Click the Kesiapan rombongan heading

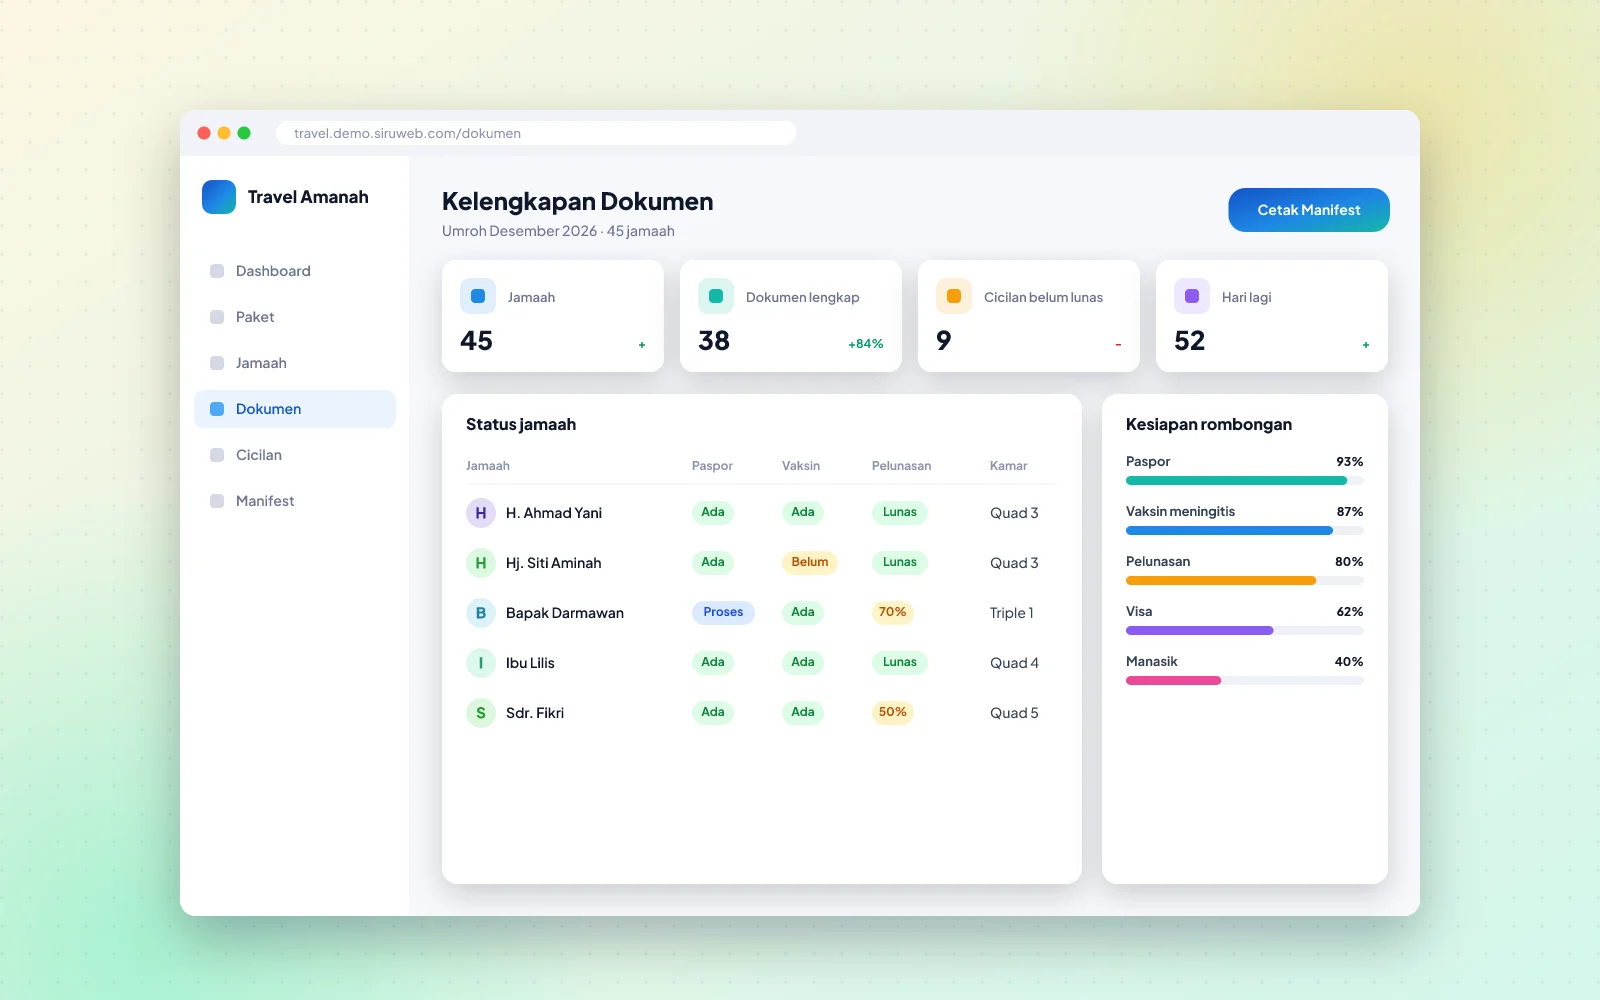(x=1209, y=424)
